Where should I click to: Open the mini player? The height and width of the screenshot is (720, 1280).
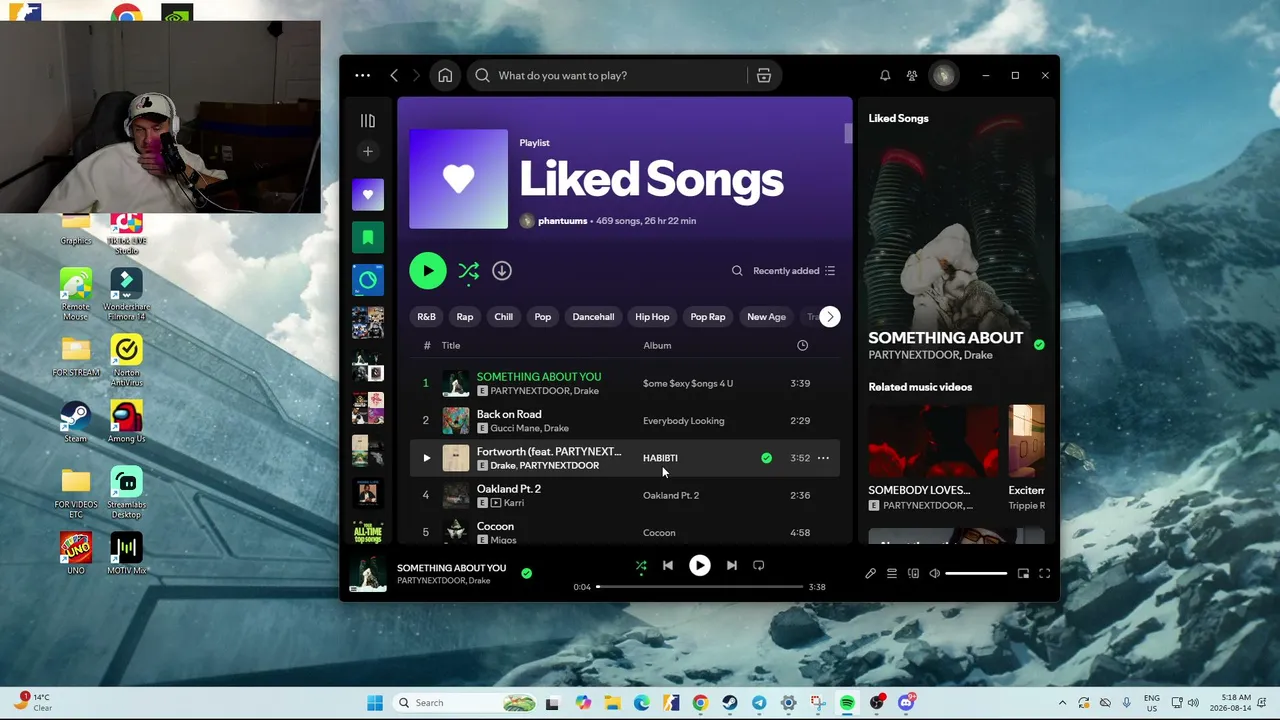(x=1023, y=574)
